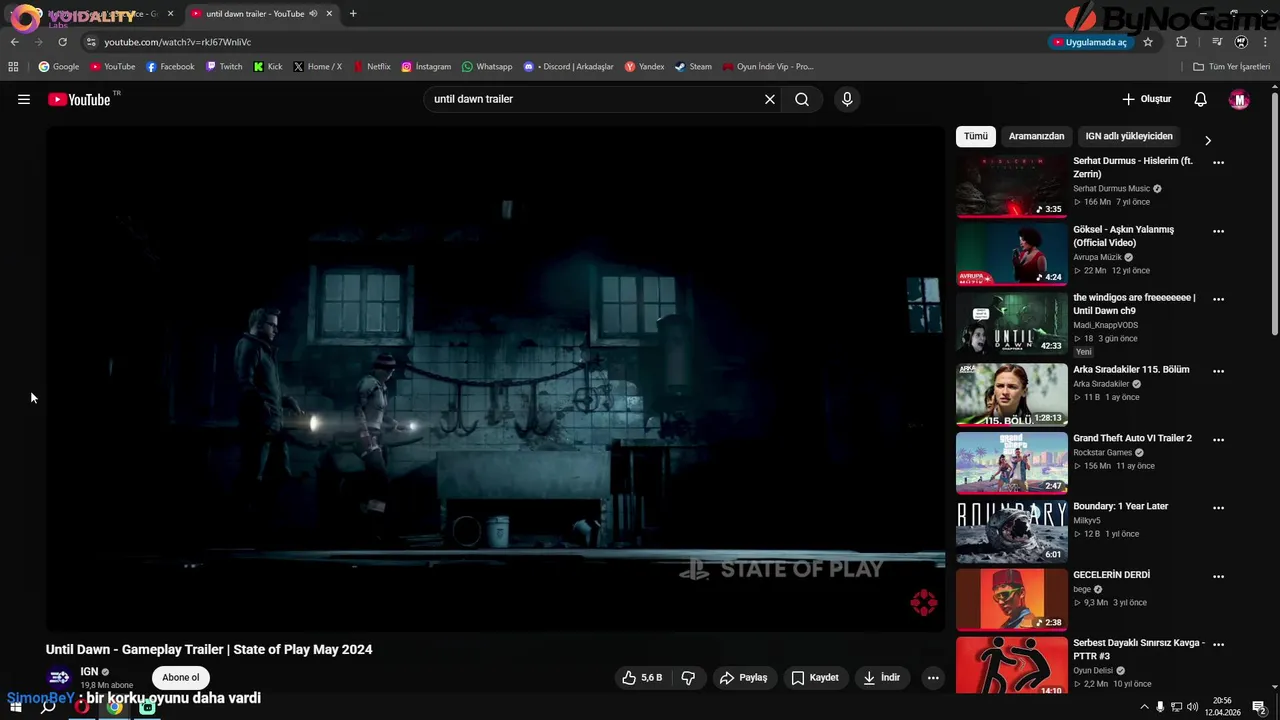Open Tüm Yer İşaretleri bookmarks folder

point(1232,67)
